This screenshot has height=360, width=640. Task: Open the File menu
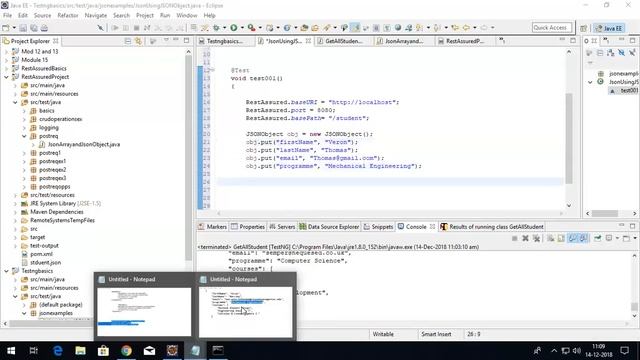click(x=7, y=16)
